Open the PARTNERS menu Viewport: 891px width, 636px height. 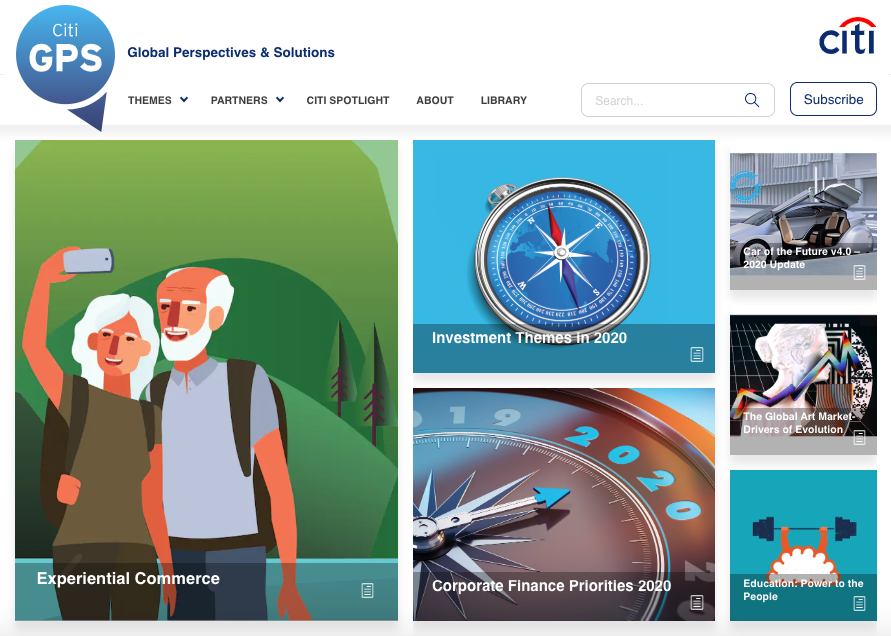pos(239,100)
